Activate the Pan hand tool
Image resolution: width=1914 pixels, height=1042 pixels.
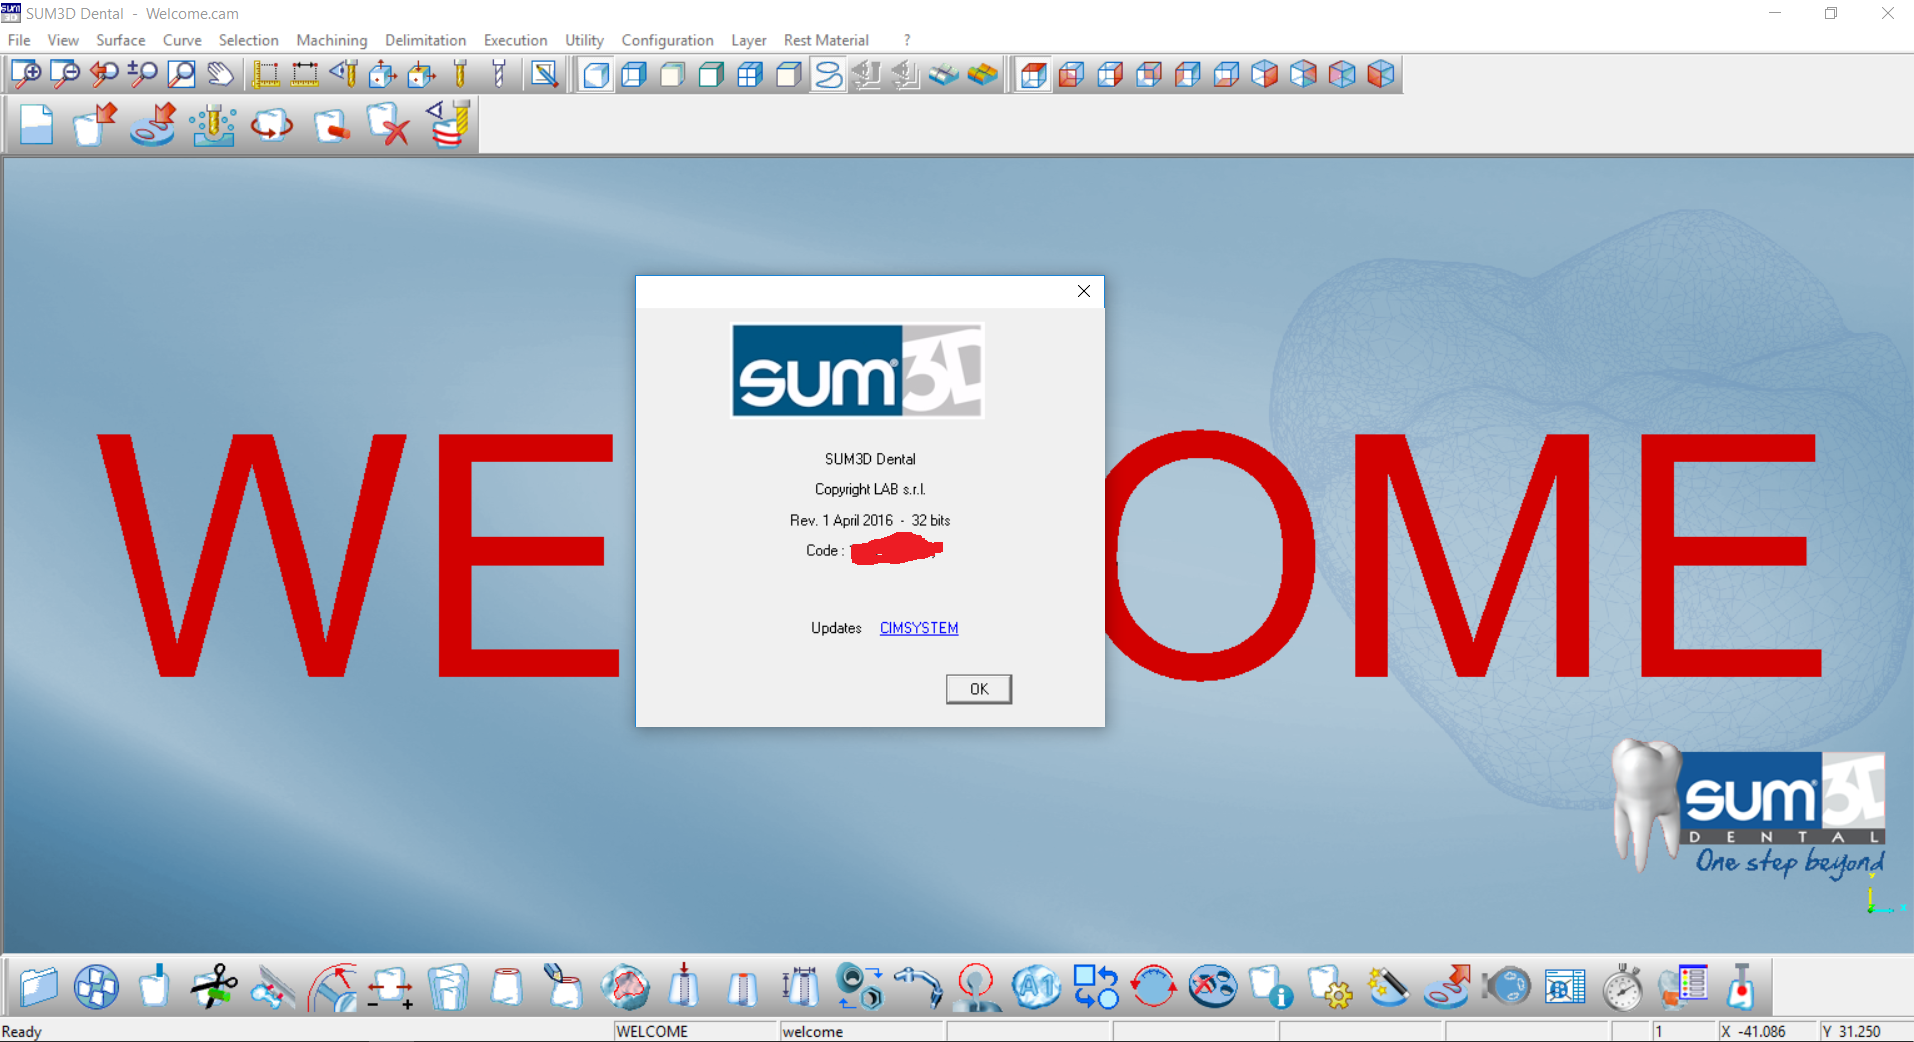(219, 74)
